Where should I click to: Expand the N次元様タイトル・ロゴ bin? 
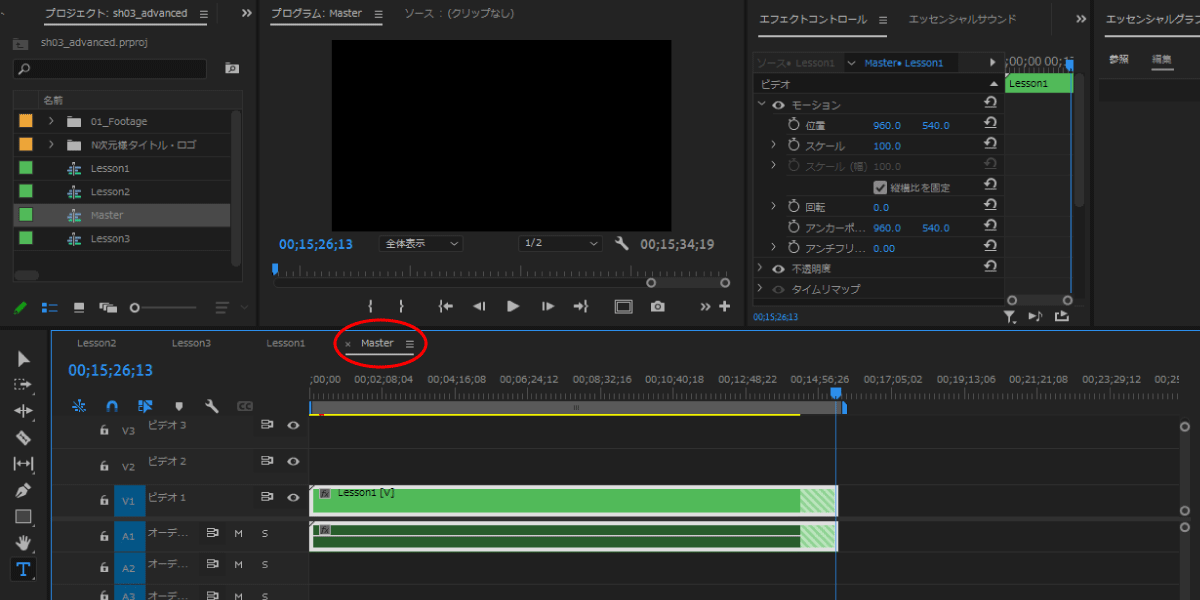50,145
